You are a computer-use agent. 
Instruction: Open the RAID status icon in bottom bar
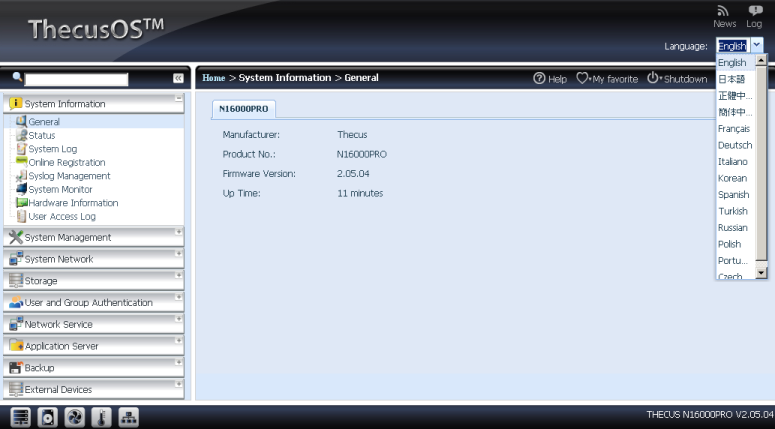pyautogui.click(x=21, y=418)
